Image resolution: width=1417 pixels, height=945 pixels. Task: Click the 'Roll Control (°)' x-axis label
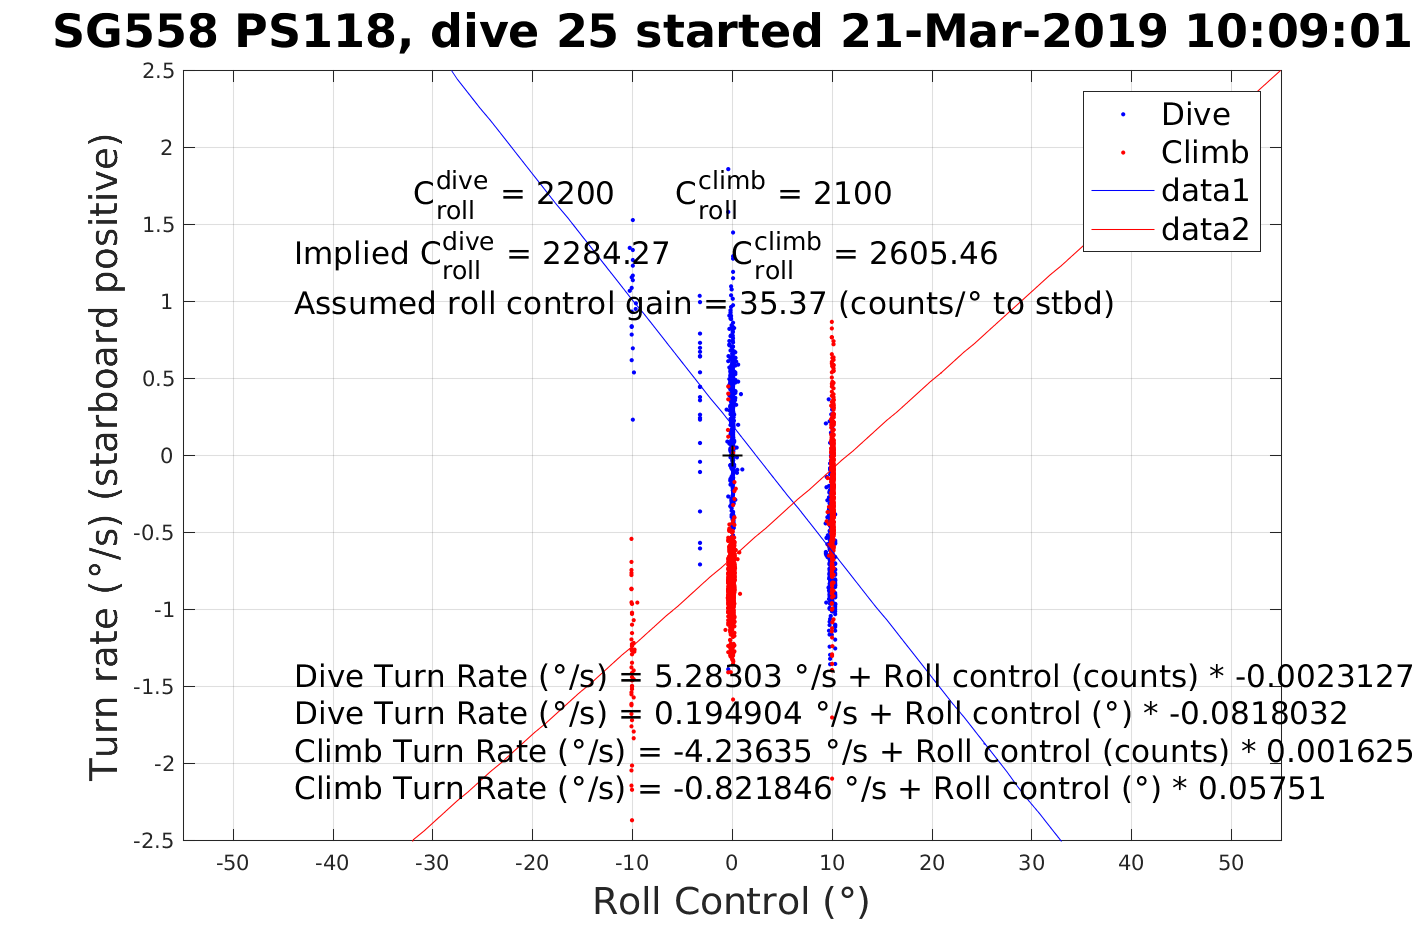731,902
